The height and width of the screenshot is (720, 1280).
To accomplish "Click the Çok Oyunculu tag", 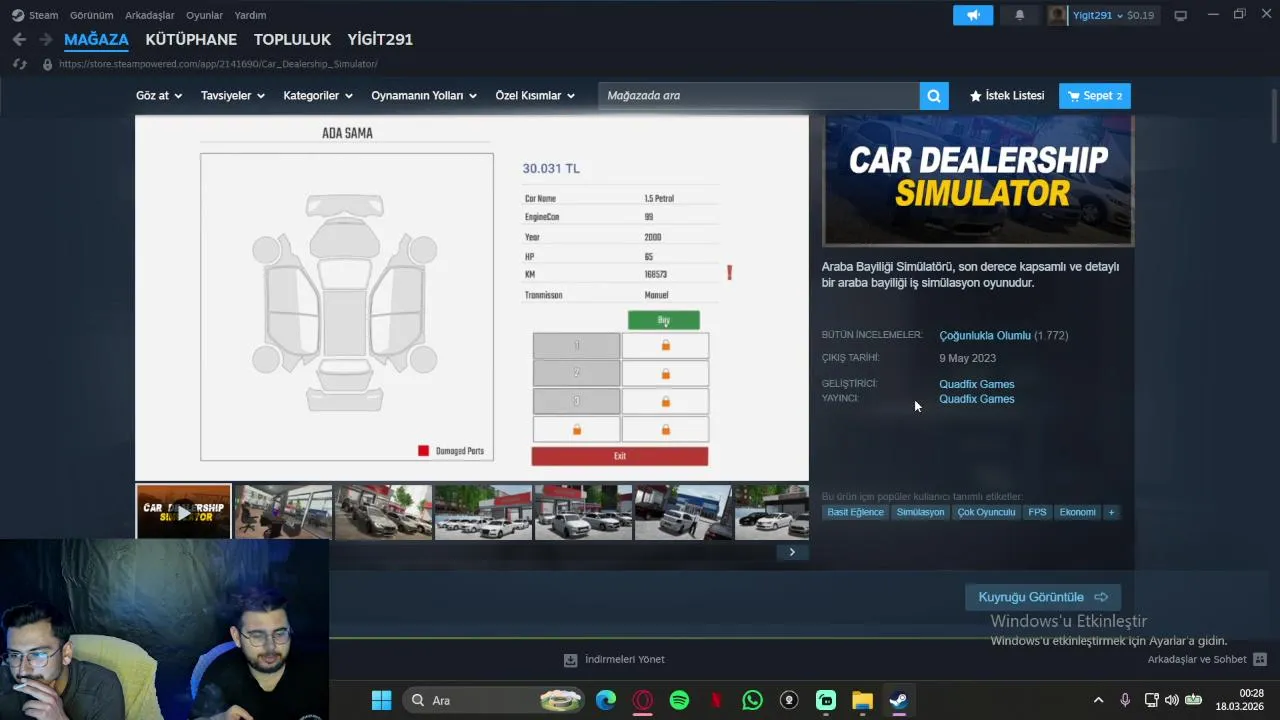I will (986, 512).
